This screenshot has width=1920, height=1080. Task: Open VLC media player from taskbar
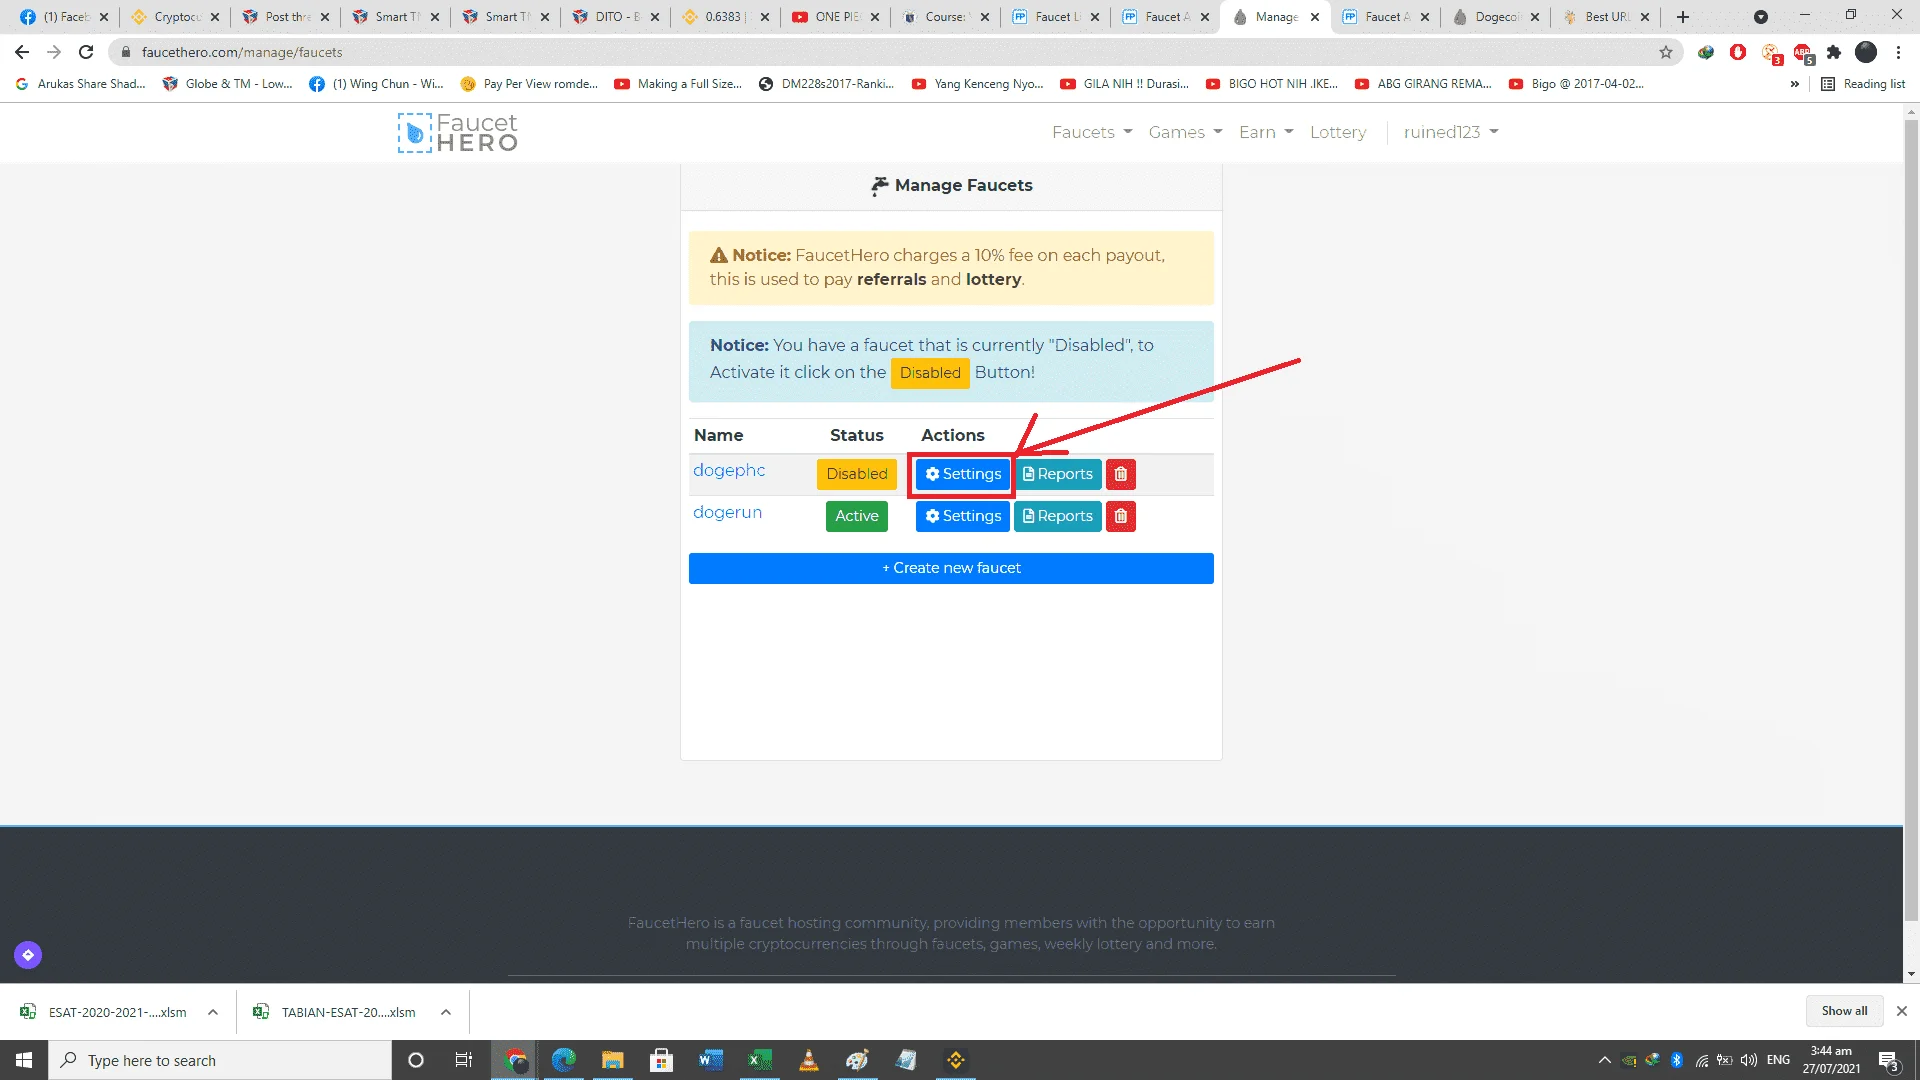coord(808,1060)
